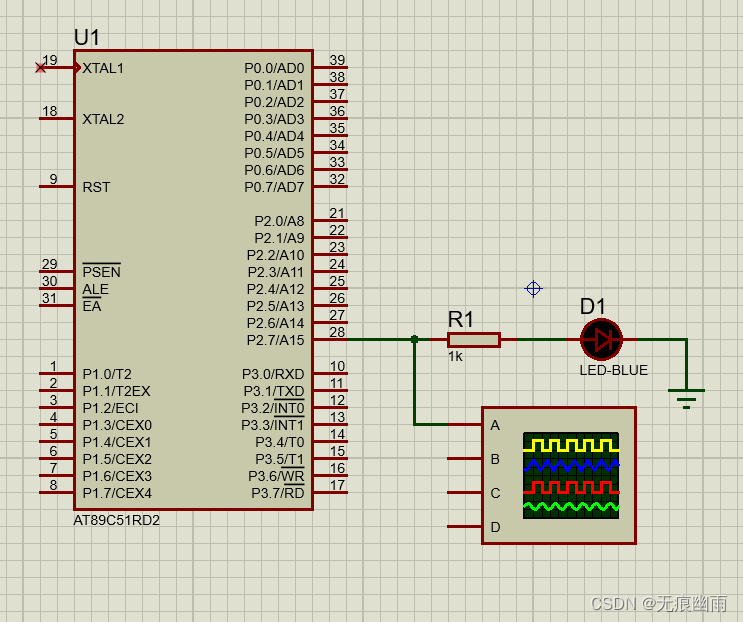Viewport: 743px width, 622px height.
Task: Select the oscilloscope instrument screen
Action: point(571,475)
